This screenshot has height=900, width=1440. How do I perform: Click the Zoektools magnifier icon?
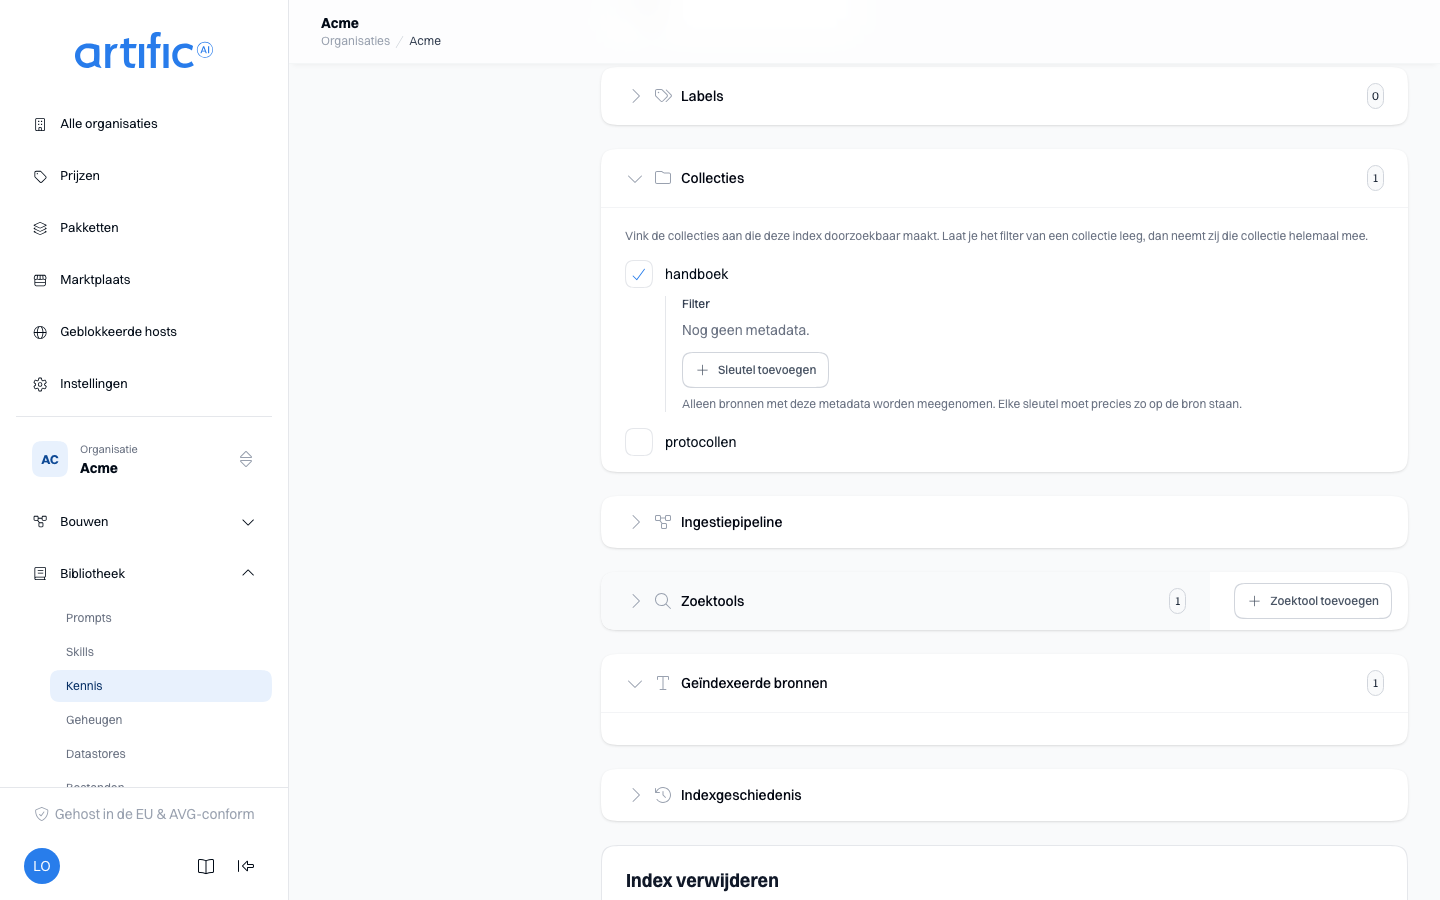point(663,601)
